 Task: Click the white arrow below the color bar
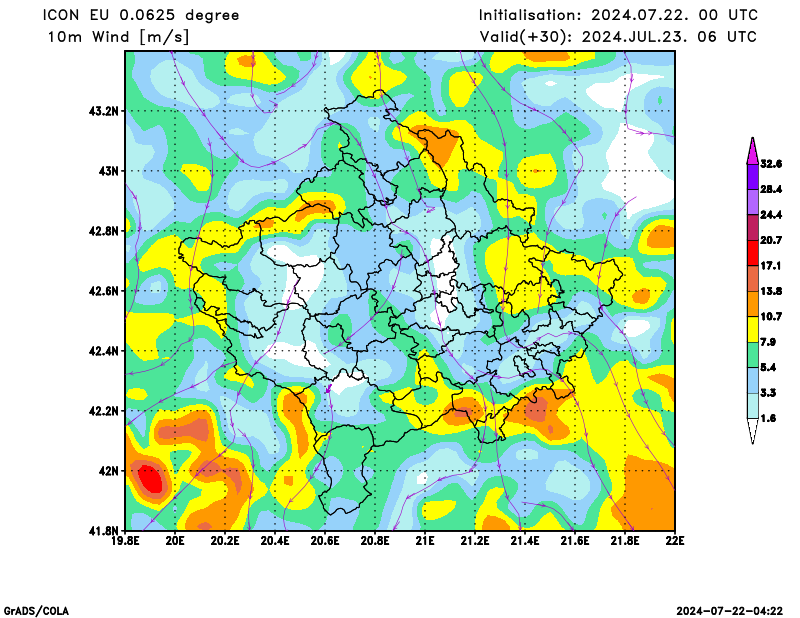753,432
